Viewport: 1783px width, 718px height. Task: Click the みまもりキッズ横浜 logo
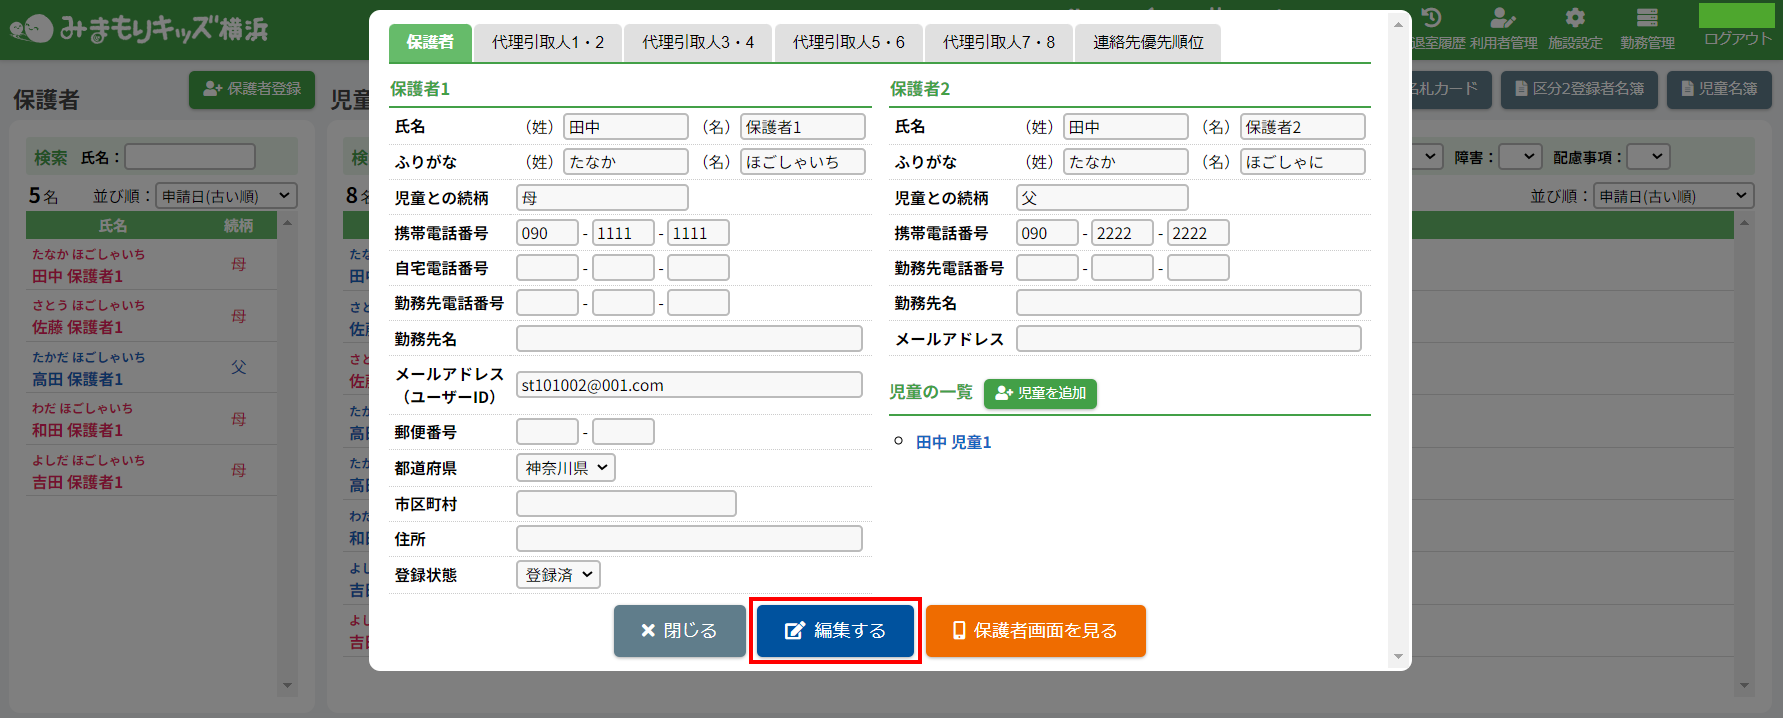click(140, 29)
